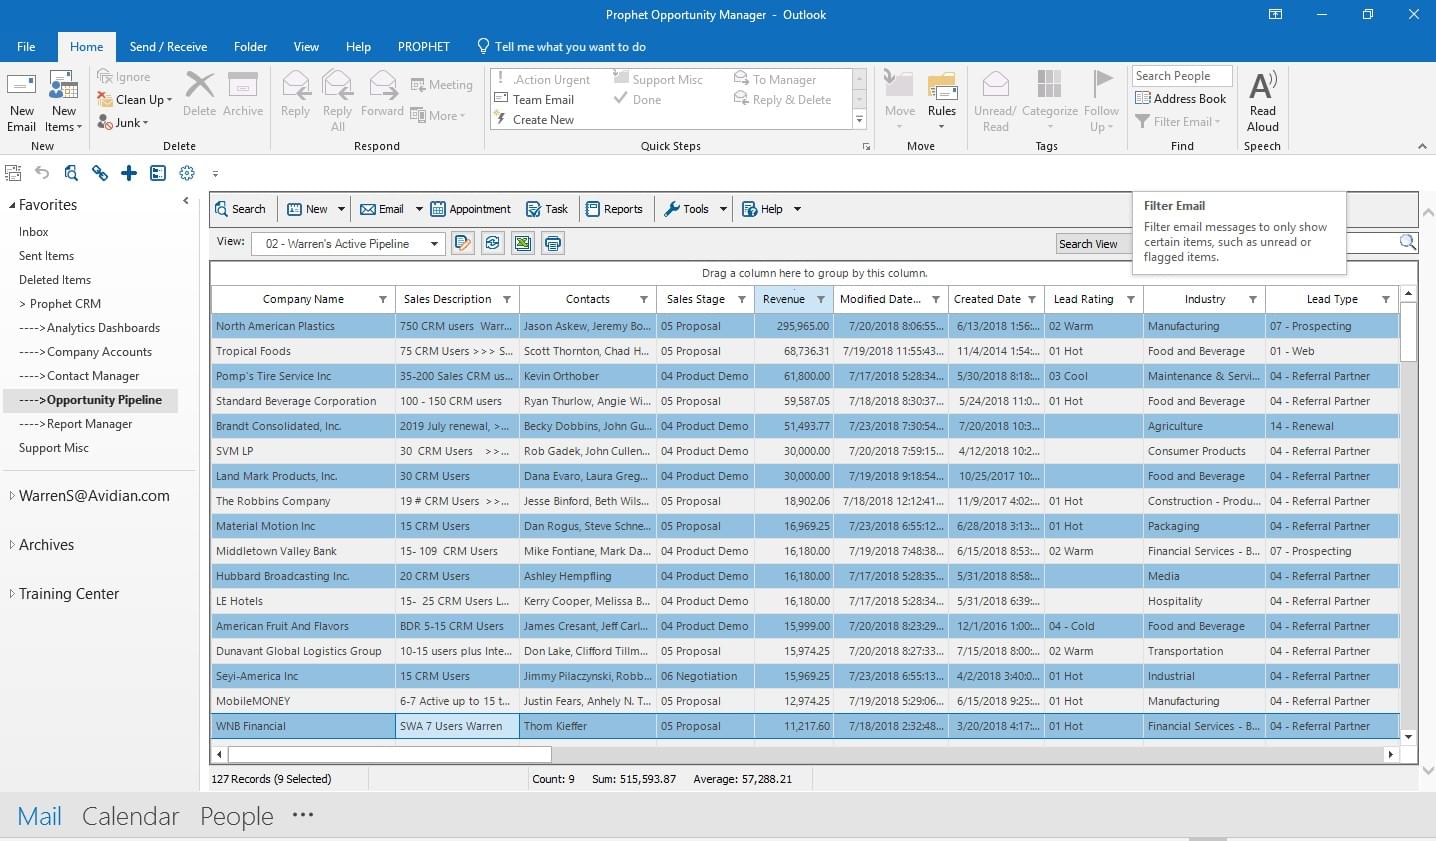Open Analytics Dashboards folder

pyautogui.click(x=89, y=327)
